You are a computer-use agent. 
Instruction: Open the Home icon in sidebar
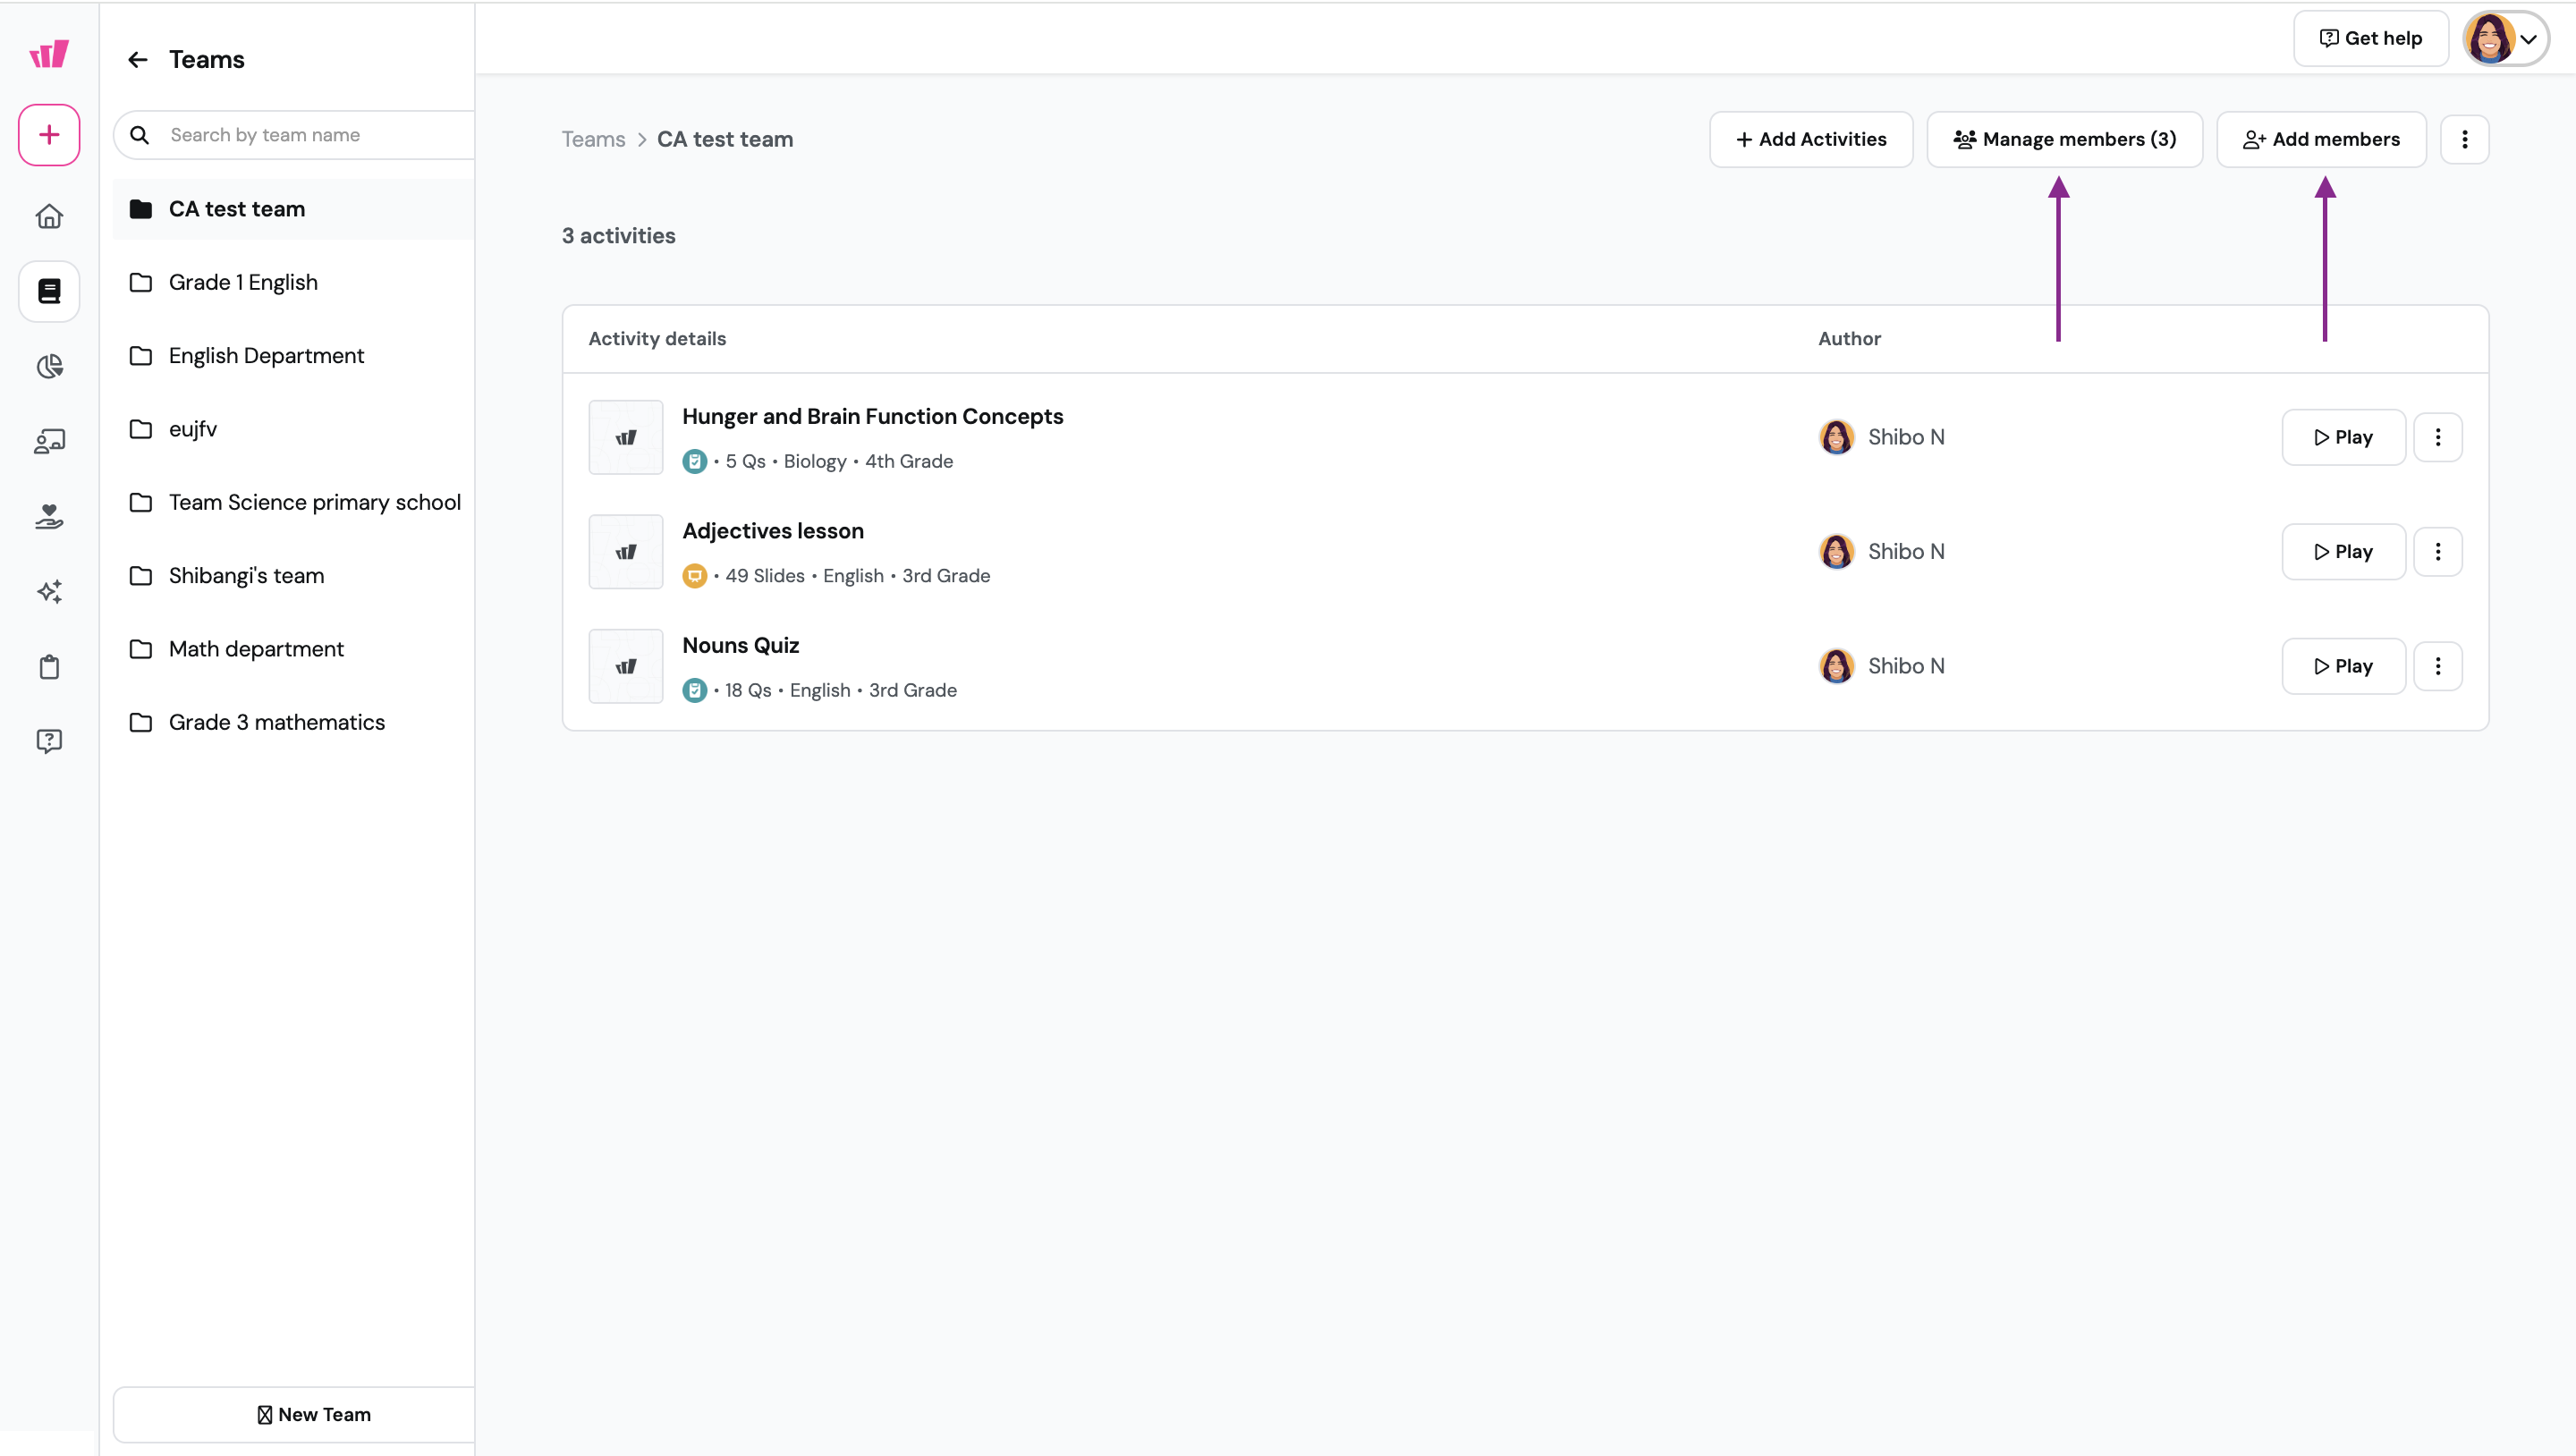[49, 216]
